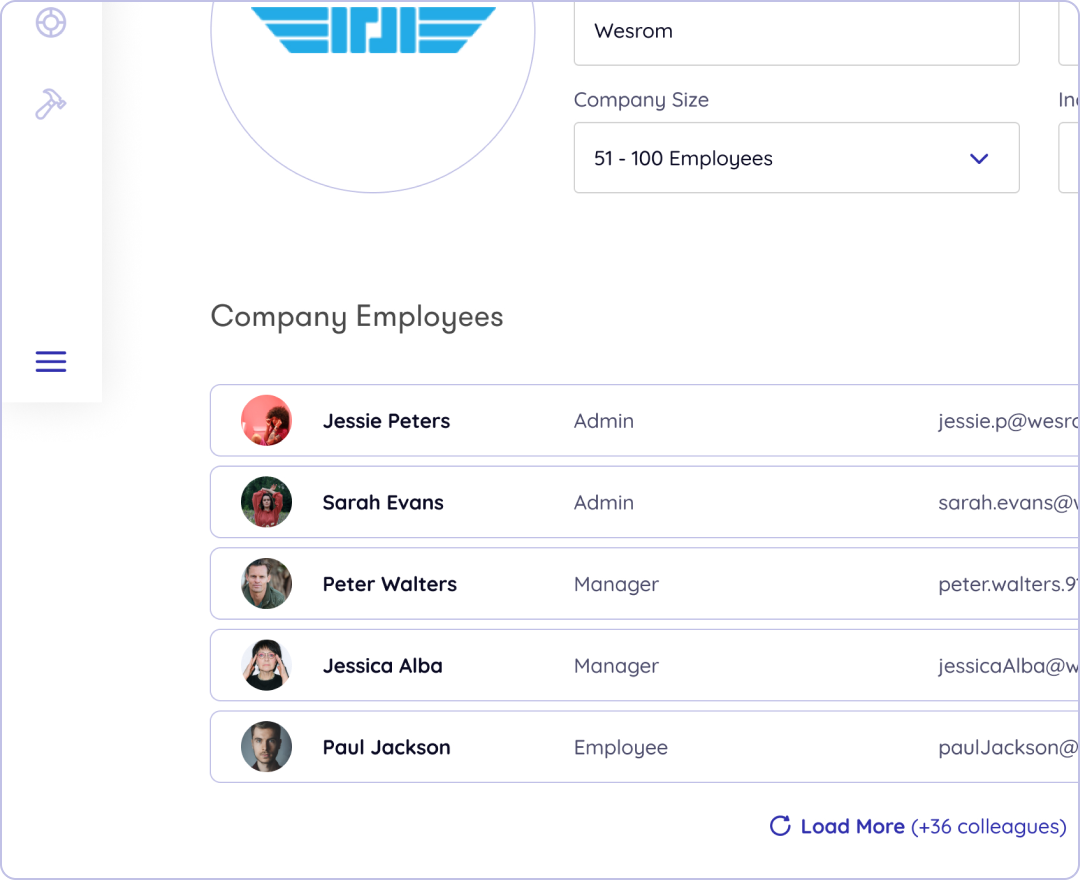Click the Load More refresh icon

780,826
